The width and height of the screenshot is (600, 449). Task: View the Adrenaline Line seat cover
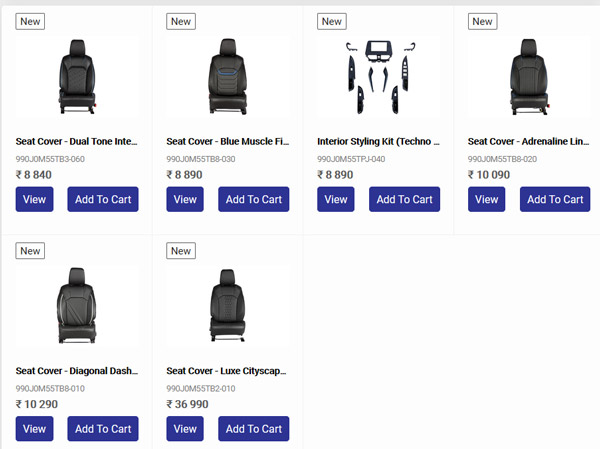[x=486, y=199]
